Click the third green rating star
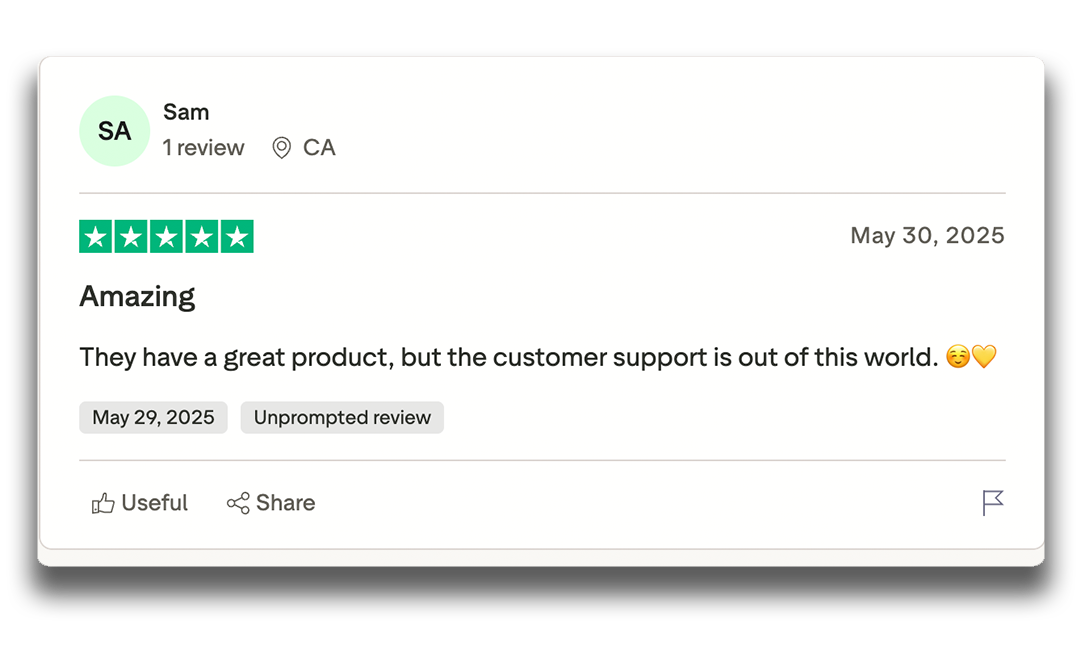Viewport: 1080px width, 645px height. coord(166,237)
